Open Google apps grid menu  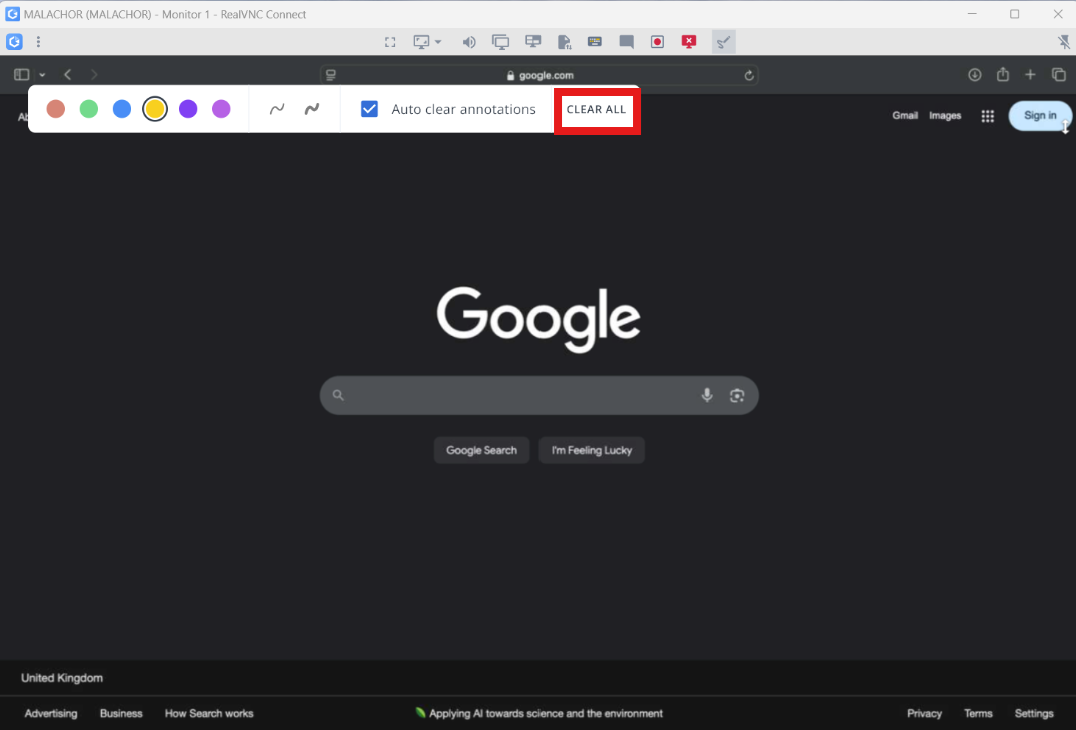point(987,116)
